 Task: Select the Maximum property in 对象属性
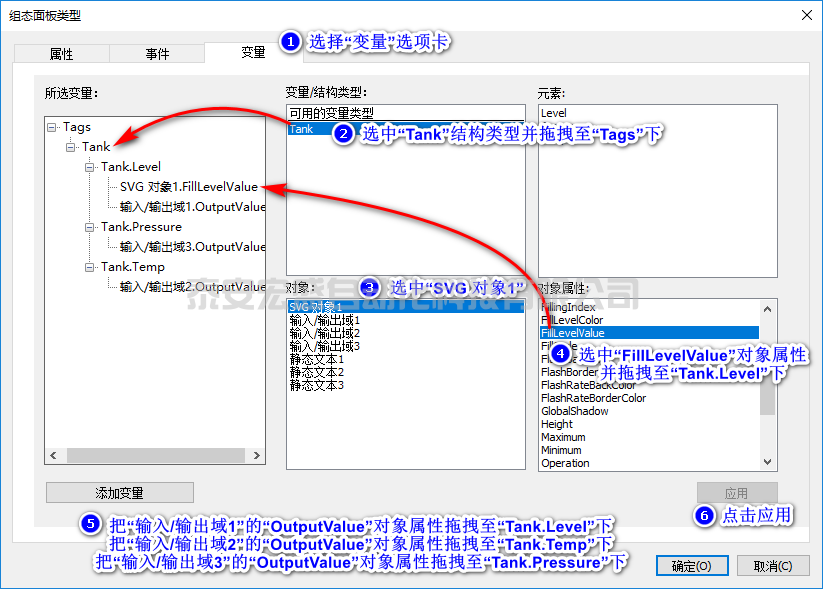(x=563, y=437)
